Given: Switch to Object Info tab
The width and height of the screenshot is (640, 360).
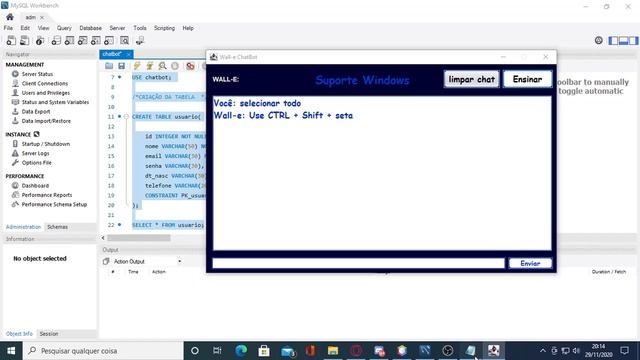Looking at the screenshot, I should click(19, 333).
